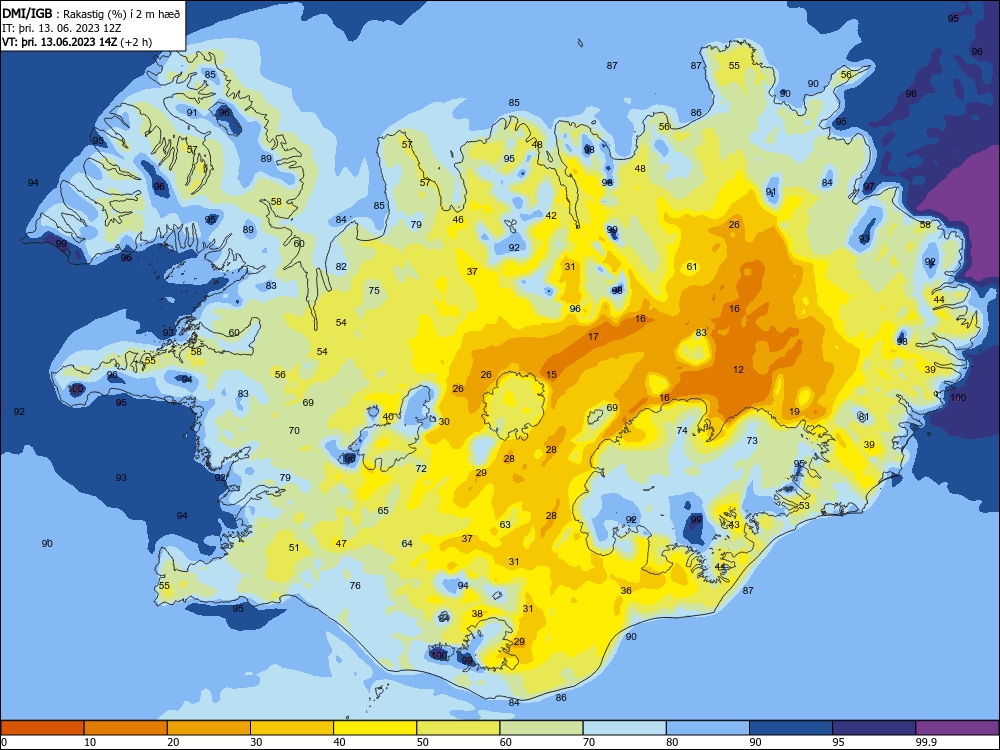Select the map value '61'

(692, 267)
